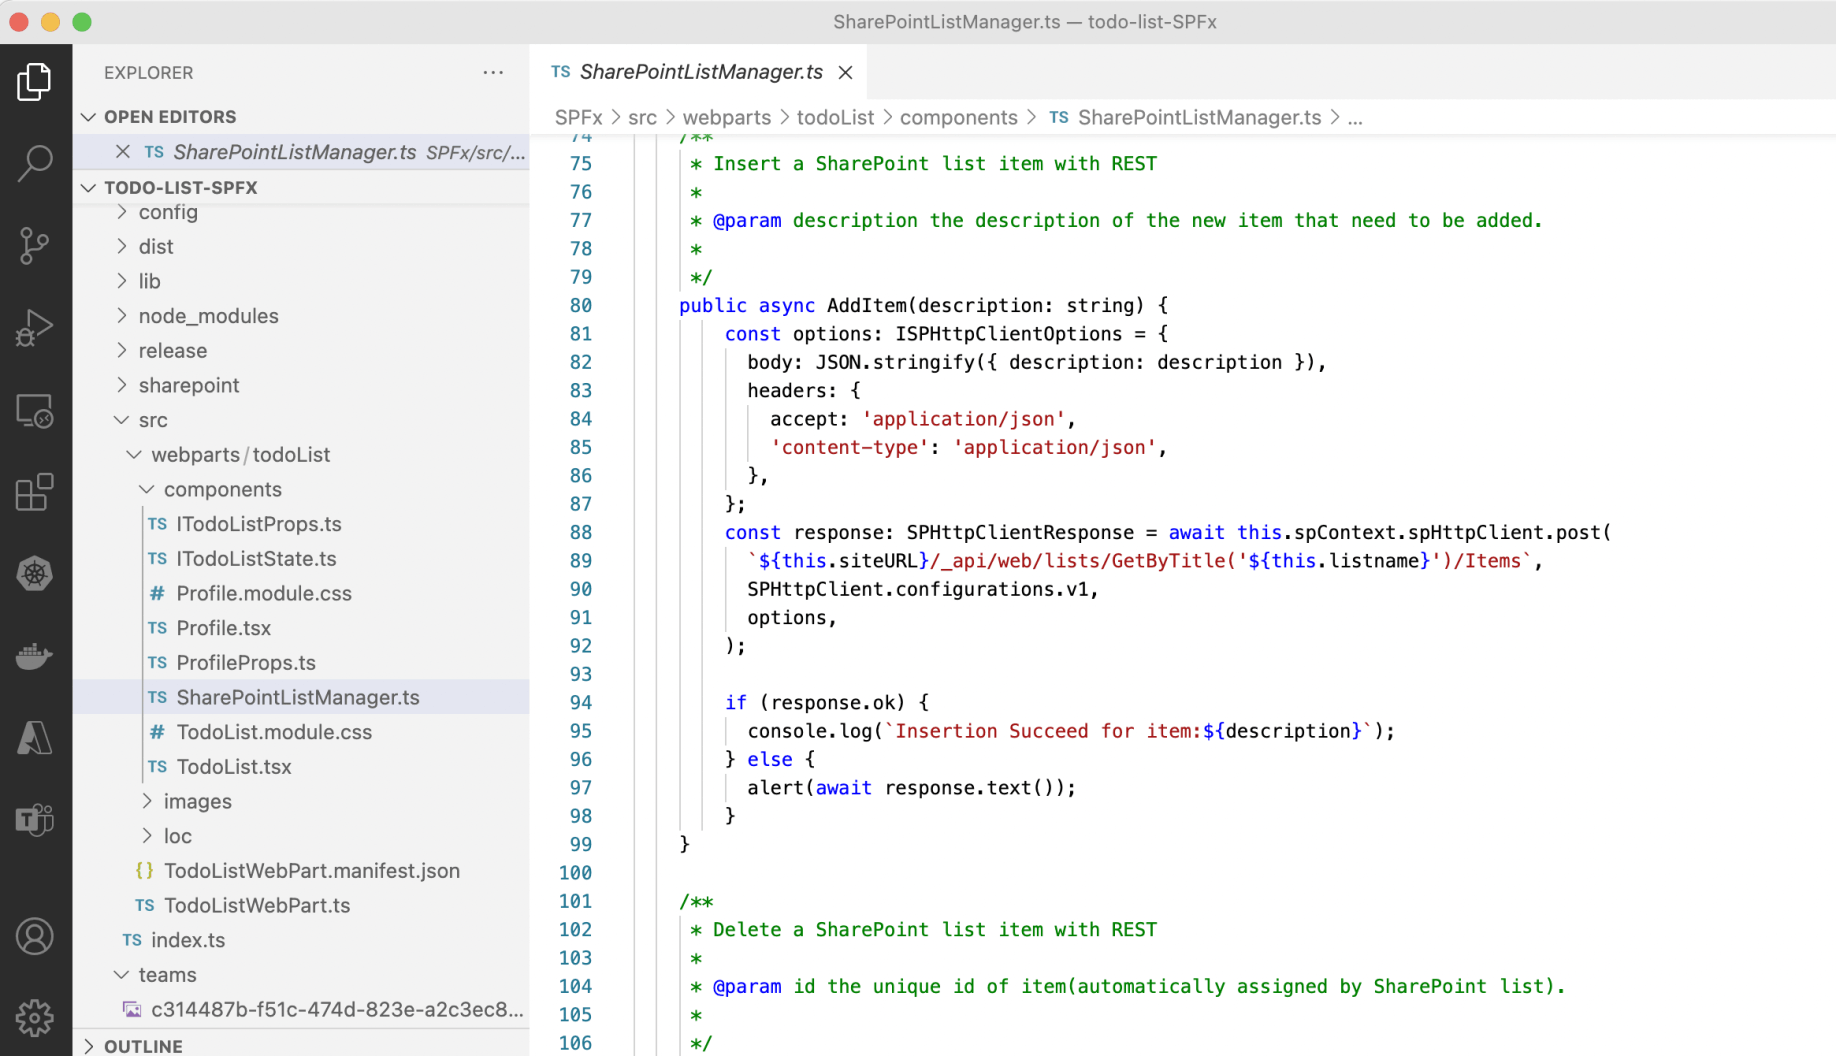This screenshot has width=1836, height=1056.
Task: Select the SharePointListManager.ts editor tab
Action: (x=700, y=72)
